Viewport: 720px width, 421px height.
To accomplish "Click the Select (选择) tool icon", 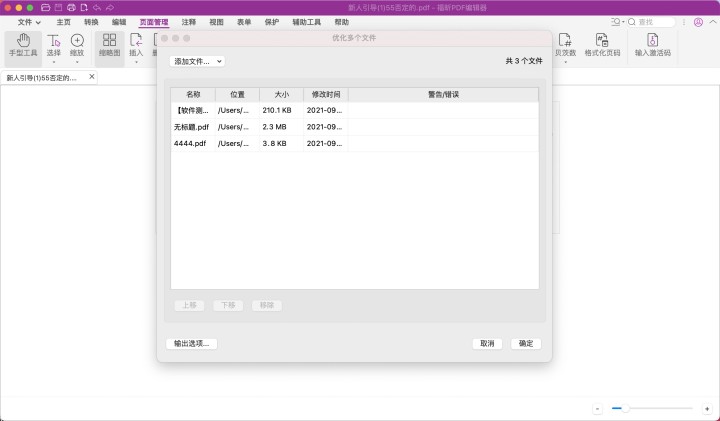I will tap(54, 41).
